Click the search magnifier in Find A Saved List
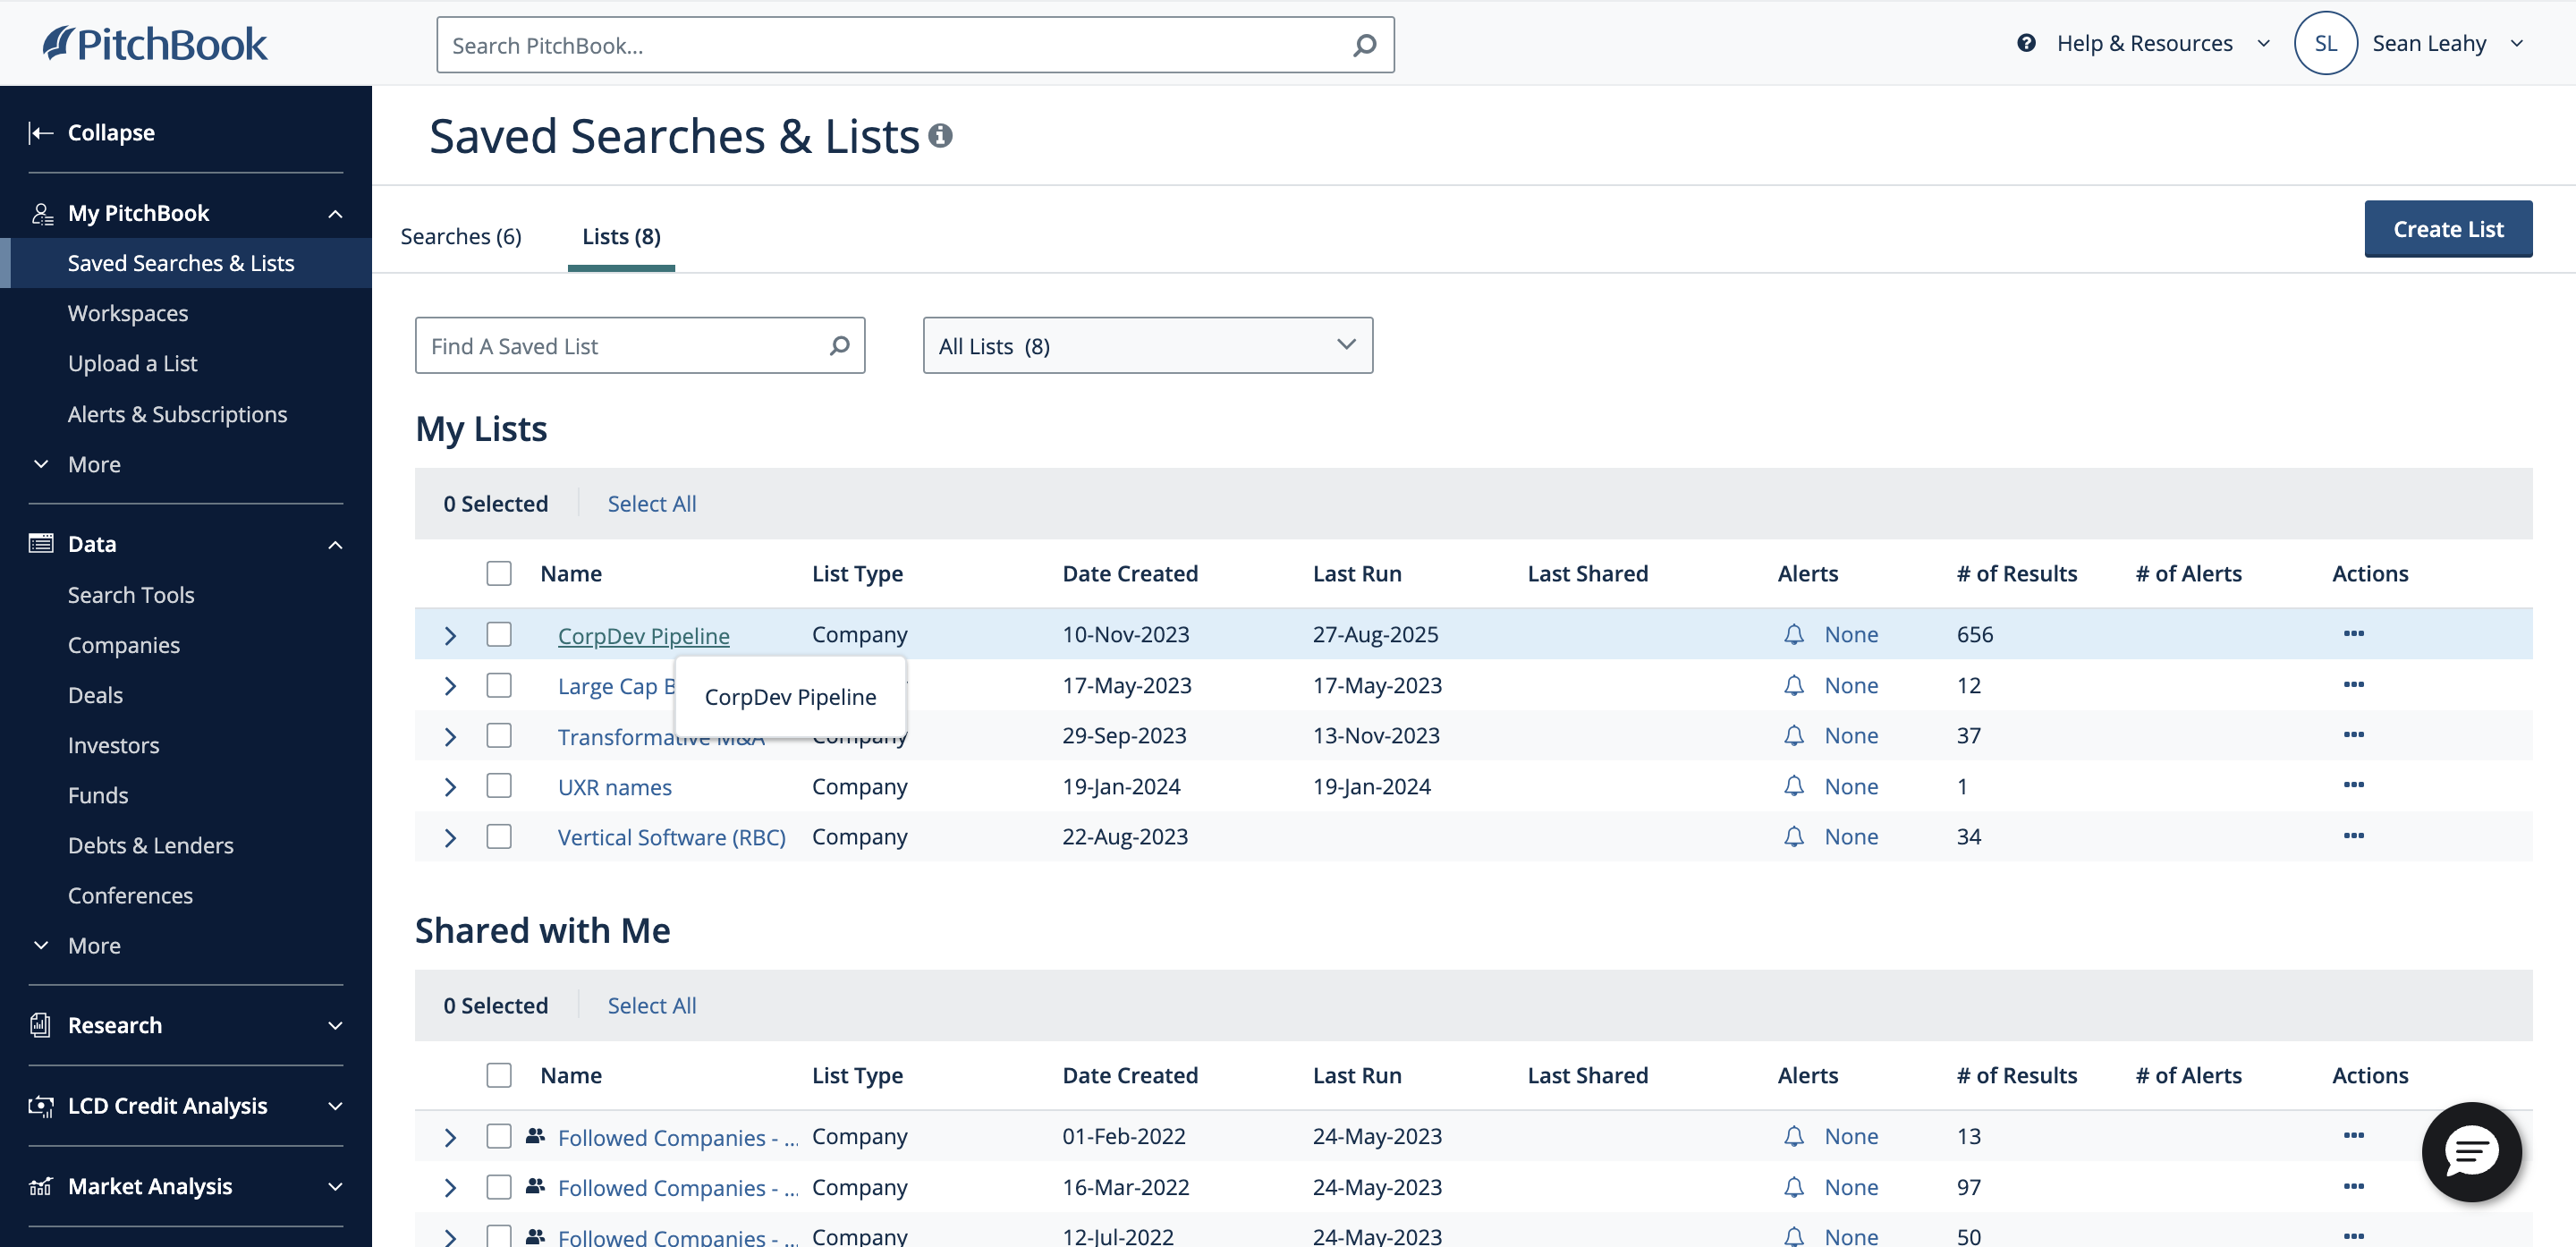Viewport: 2576px width, 1247px height. [839, 345]
